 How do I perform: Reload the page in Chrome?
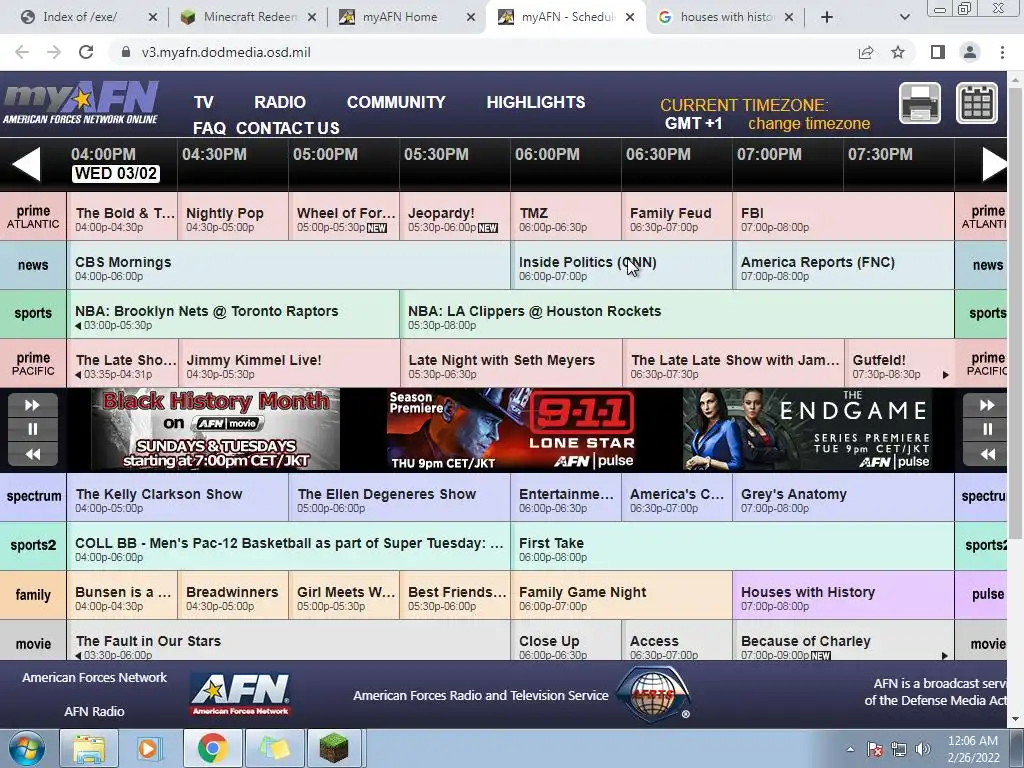coord(86,52)
